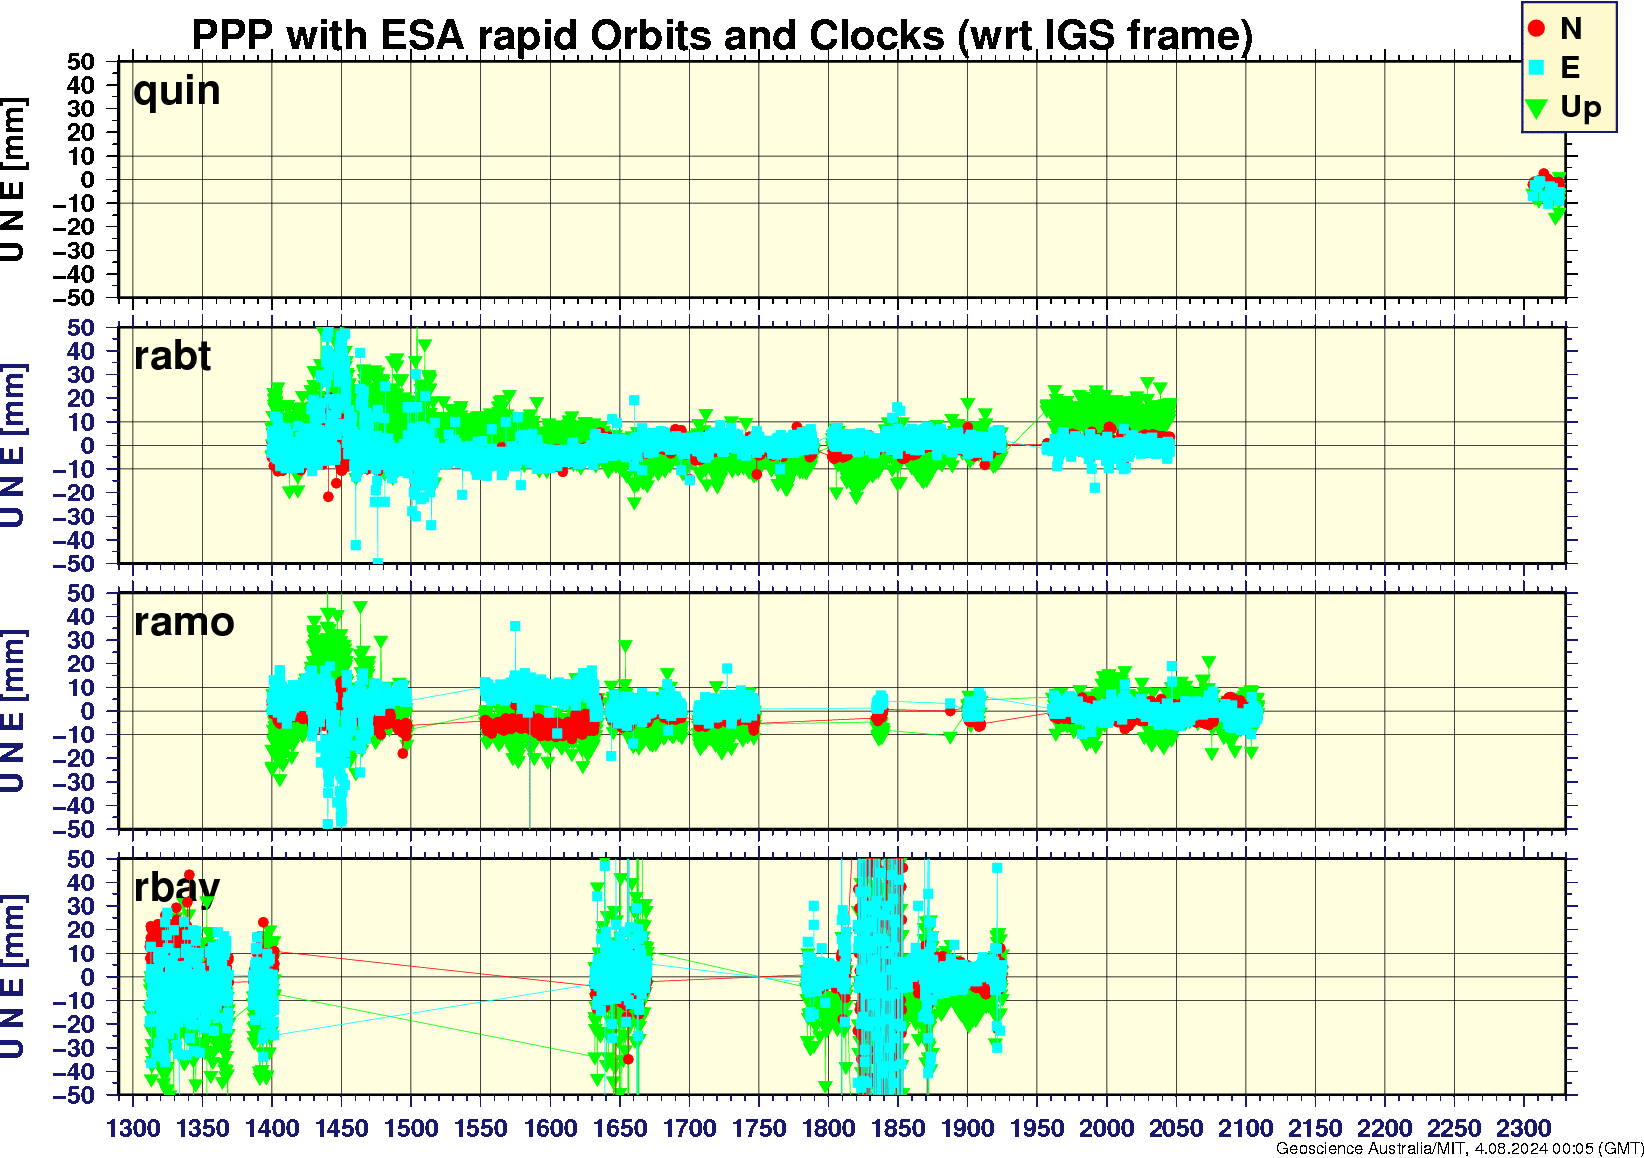Click the 1350 x-axis tick label
1644x1158 pixels.
coord(202,1128)
